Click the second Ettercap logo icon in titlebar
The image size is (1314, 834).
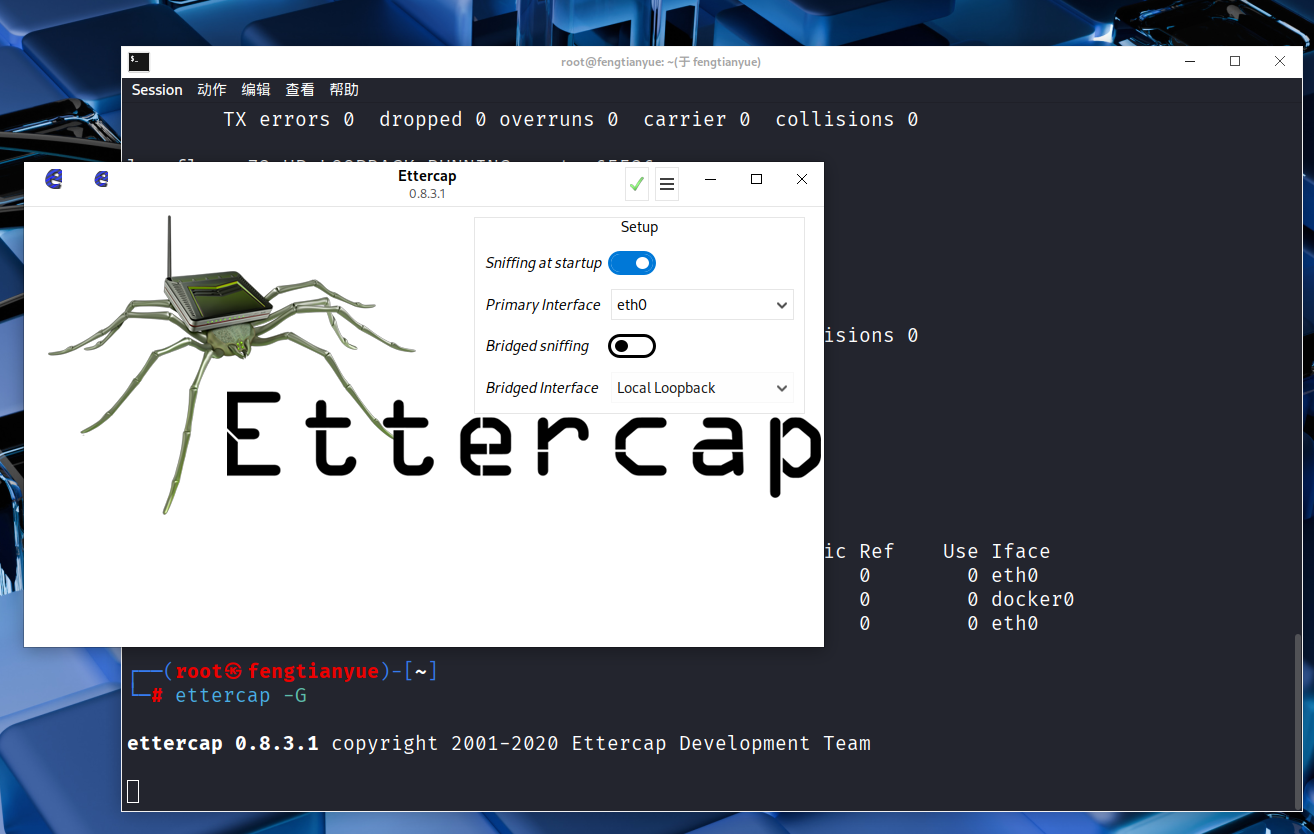[101, 180]
